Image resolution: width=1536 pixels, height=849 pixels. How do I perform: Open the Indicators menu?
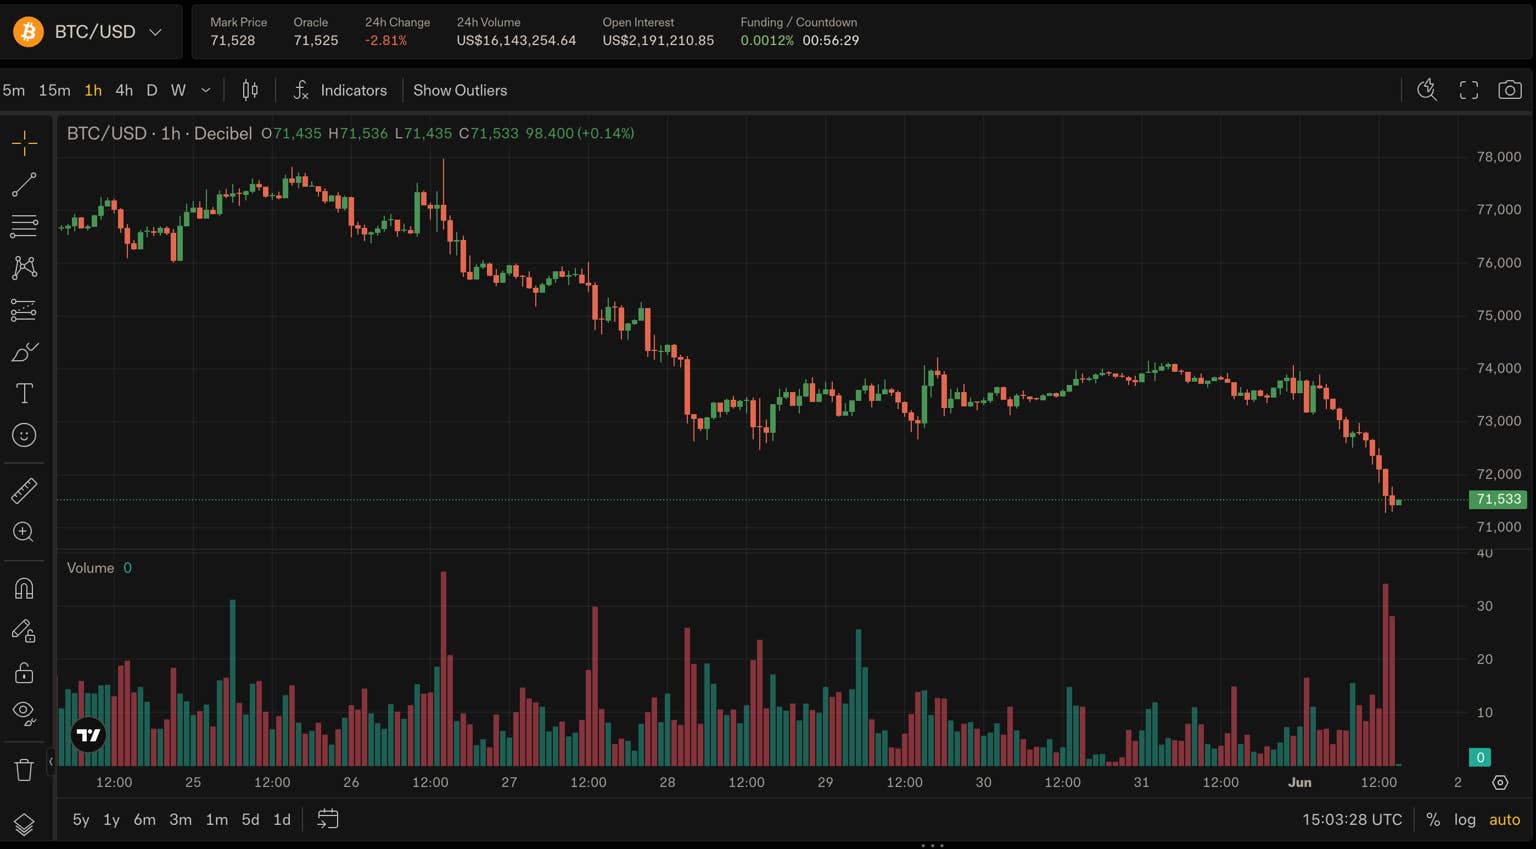tap(340, 90)
